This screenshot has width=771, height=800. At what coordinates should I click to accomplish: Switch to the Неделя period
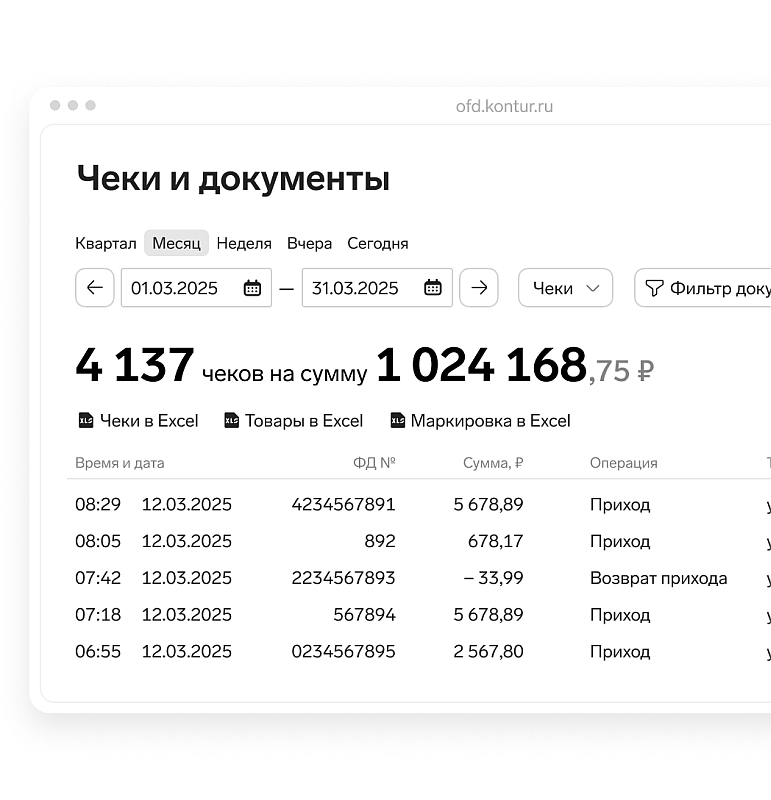click(244, 243)
